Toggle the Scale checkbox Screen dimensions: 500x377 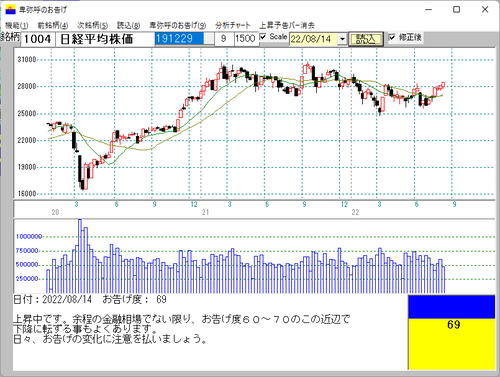tap(263, 37)
